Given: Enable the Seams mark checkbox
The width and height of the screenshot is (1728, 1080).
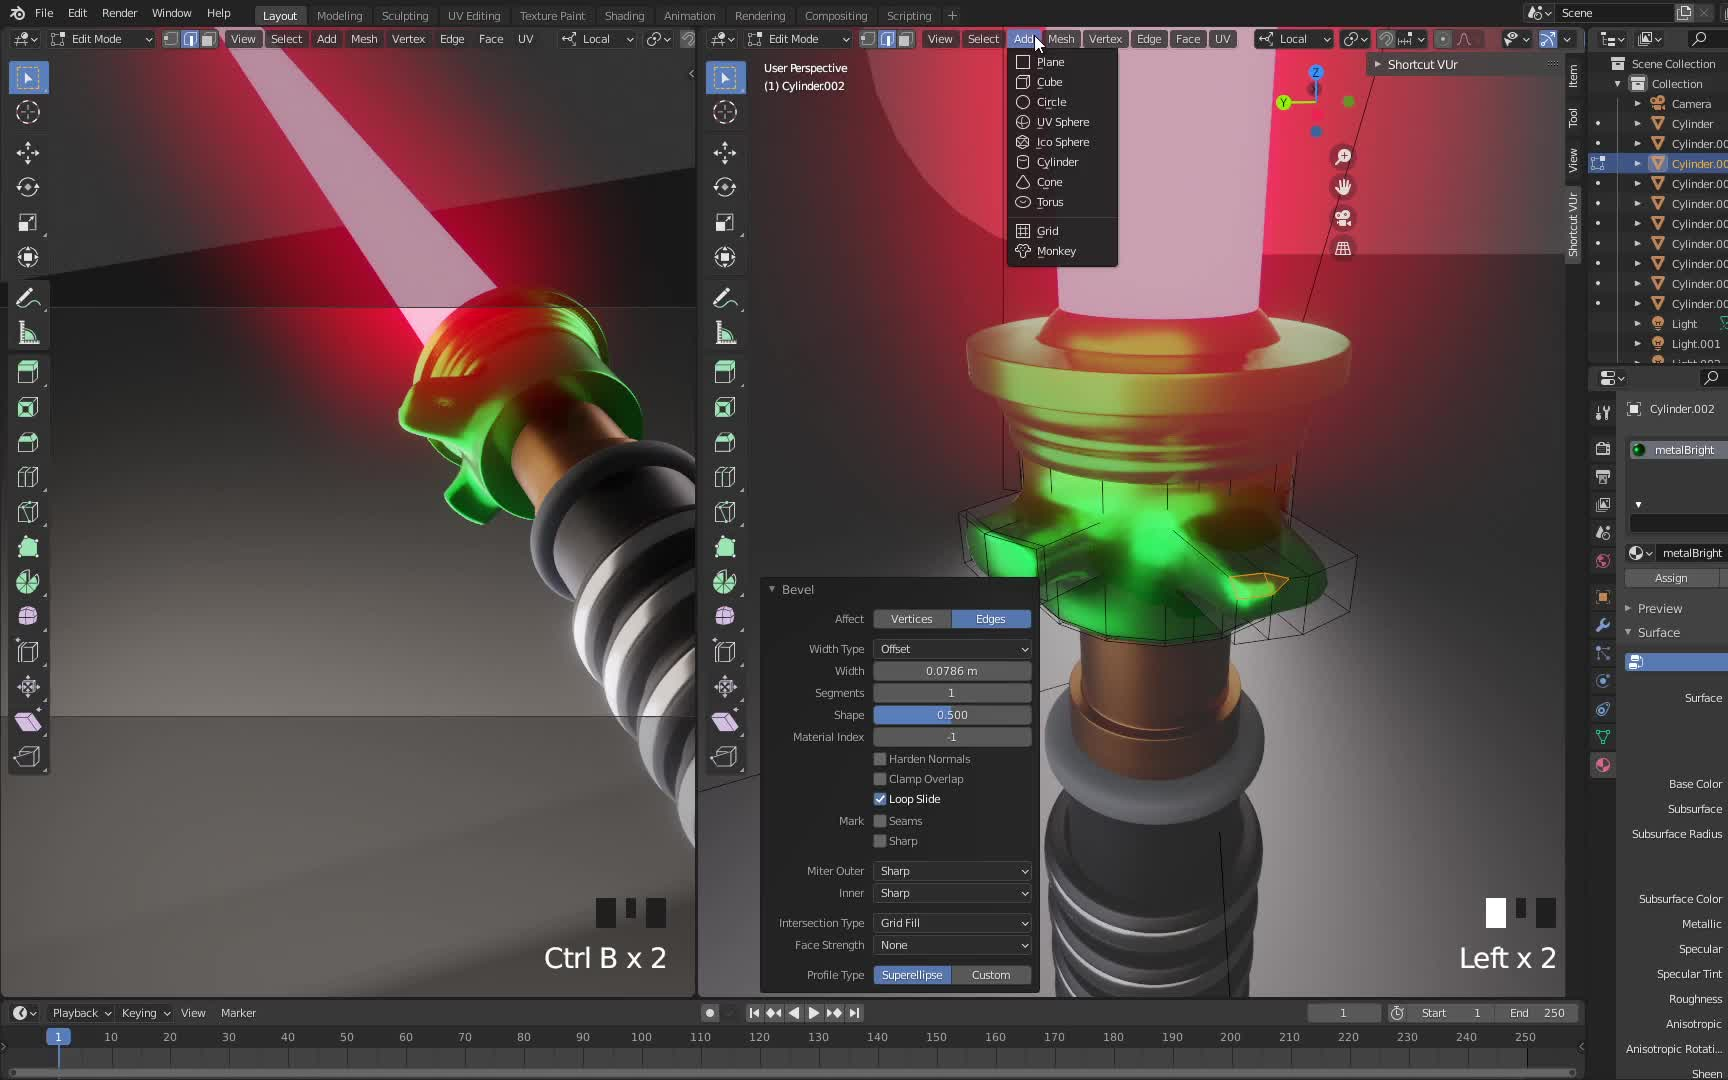Looking at the screenshot, I should click(x=879, y=820).
